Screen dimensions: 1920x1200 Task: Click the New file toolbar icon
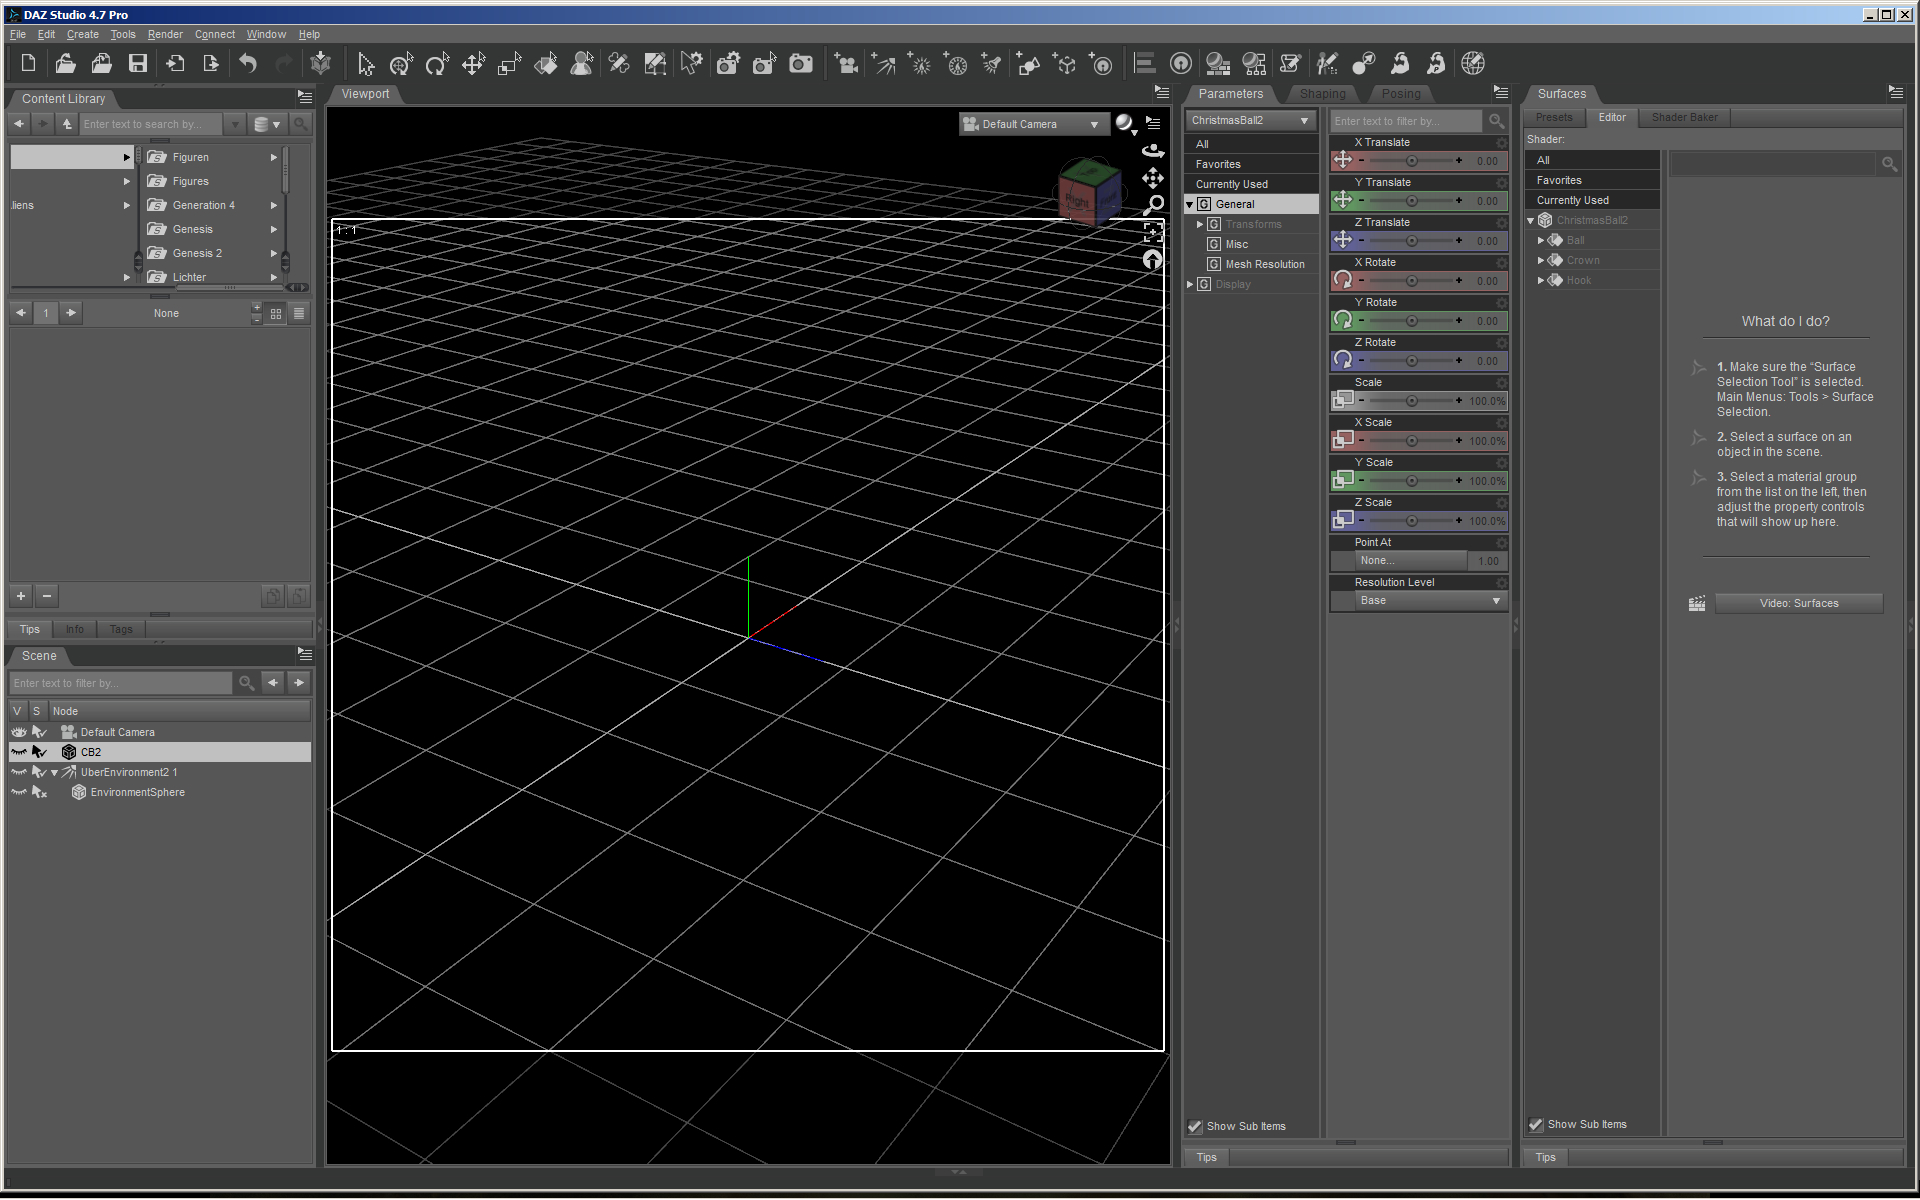(x=28, y=64)
